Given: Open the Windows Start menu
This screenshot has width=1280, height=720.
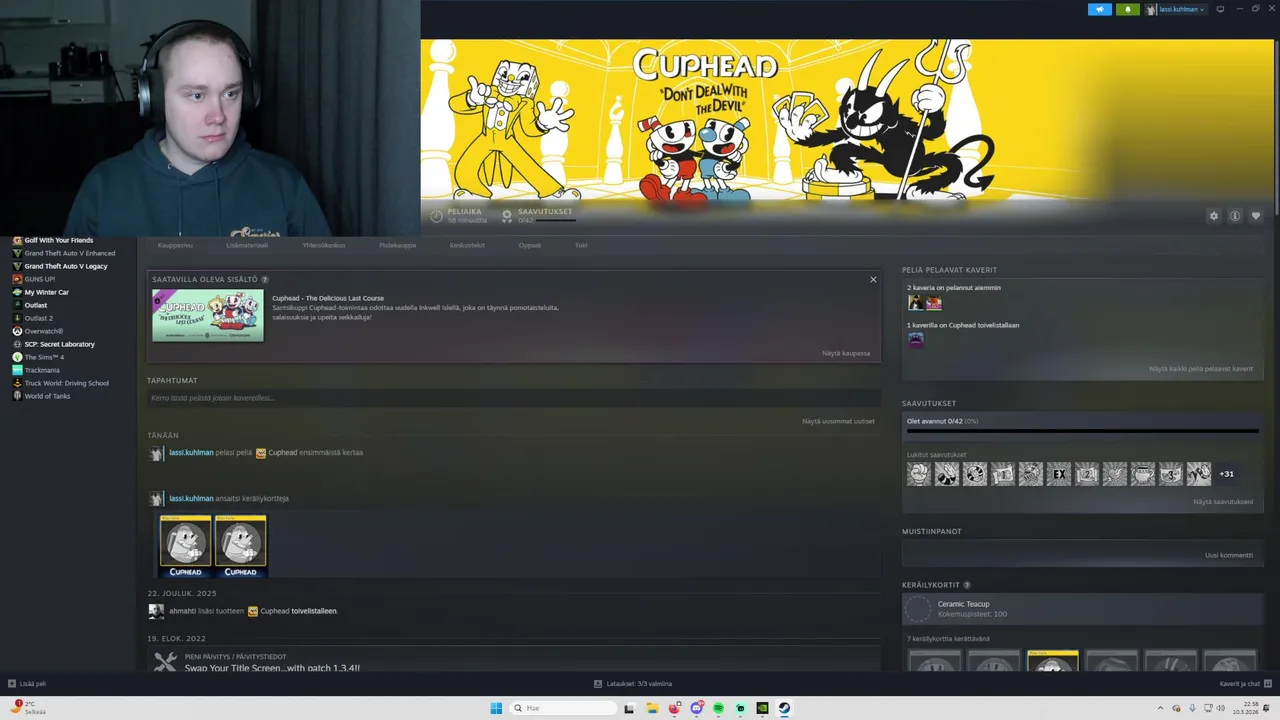Looking at the screenshot, I should pyautogui.click(x=496, y=708).
